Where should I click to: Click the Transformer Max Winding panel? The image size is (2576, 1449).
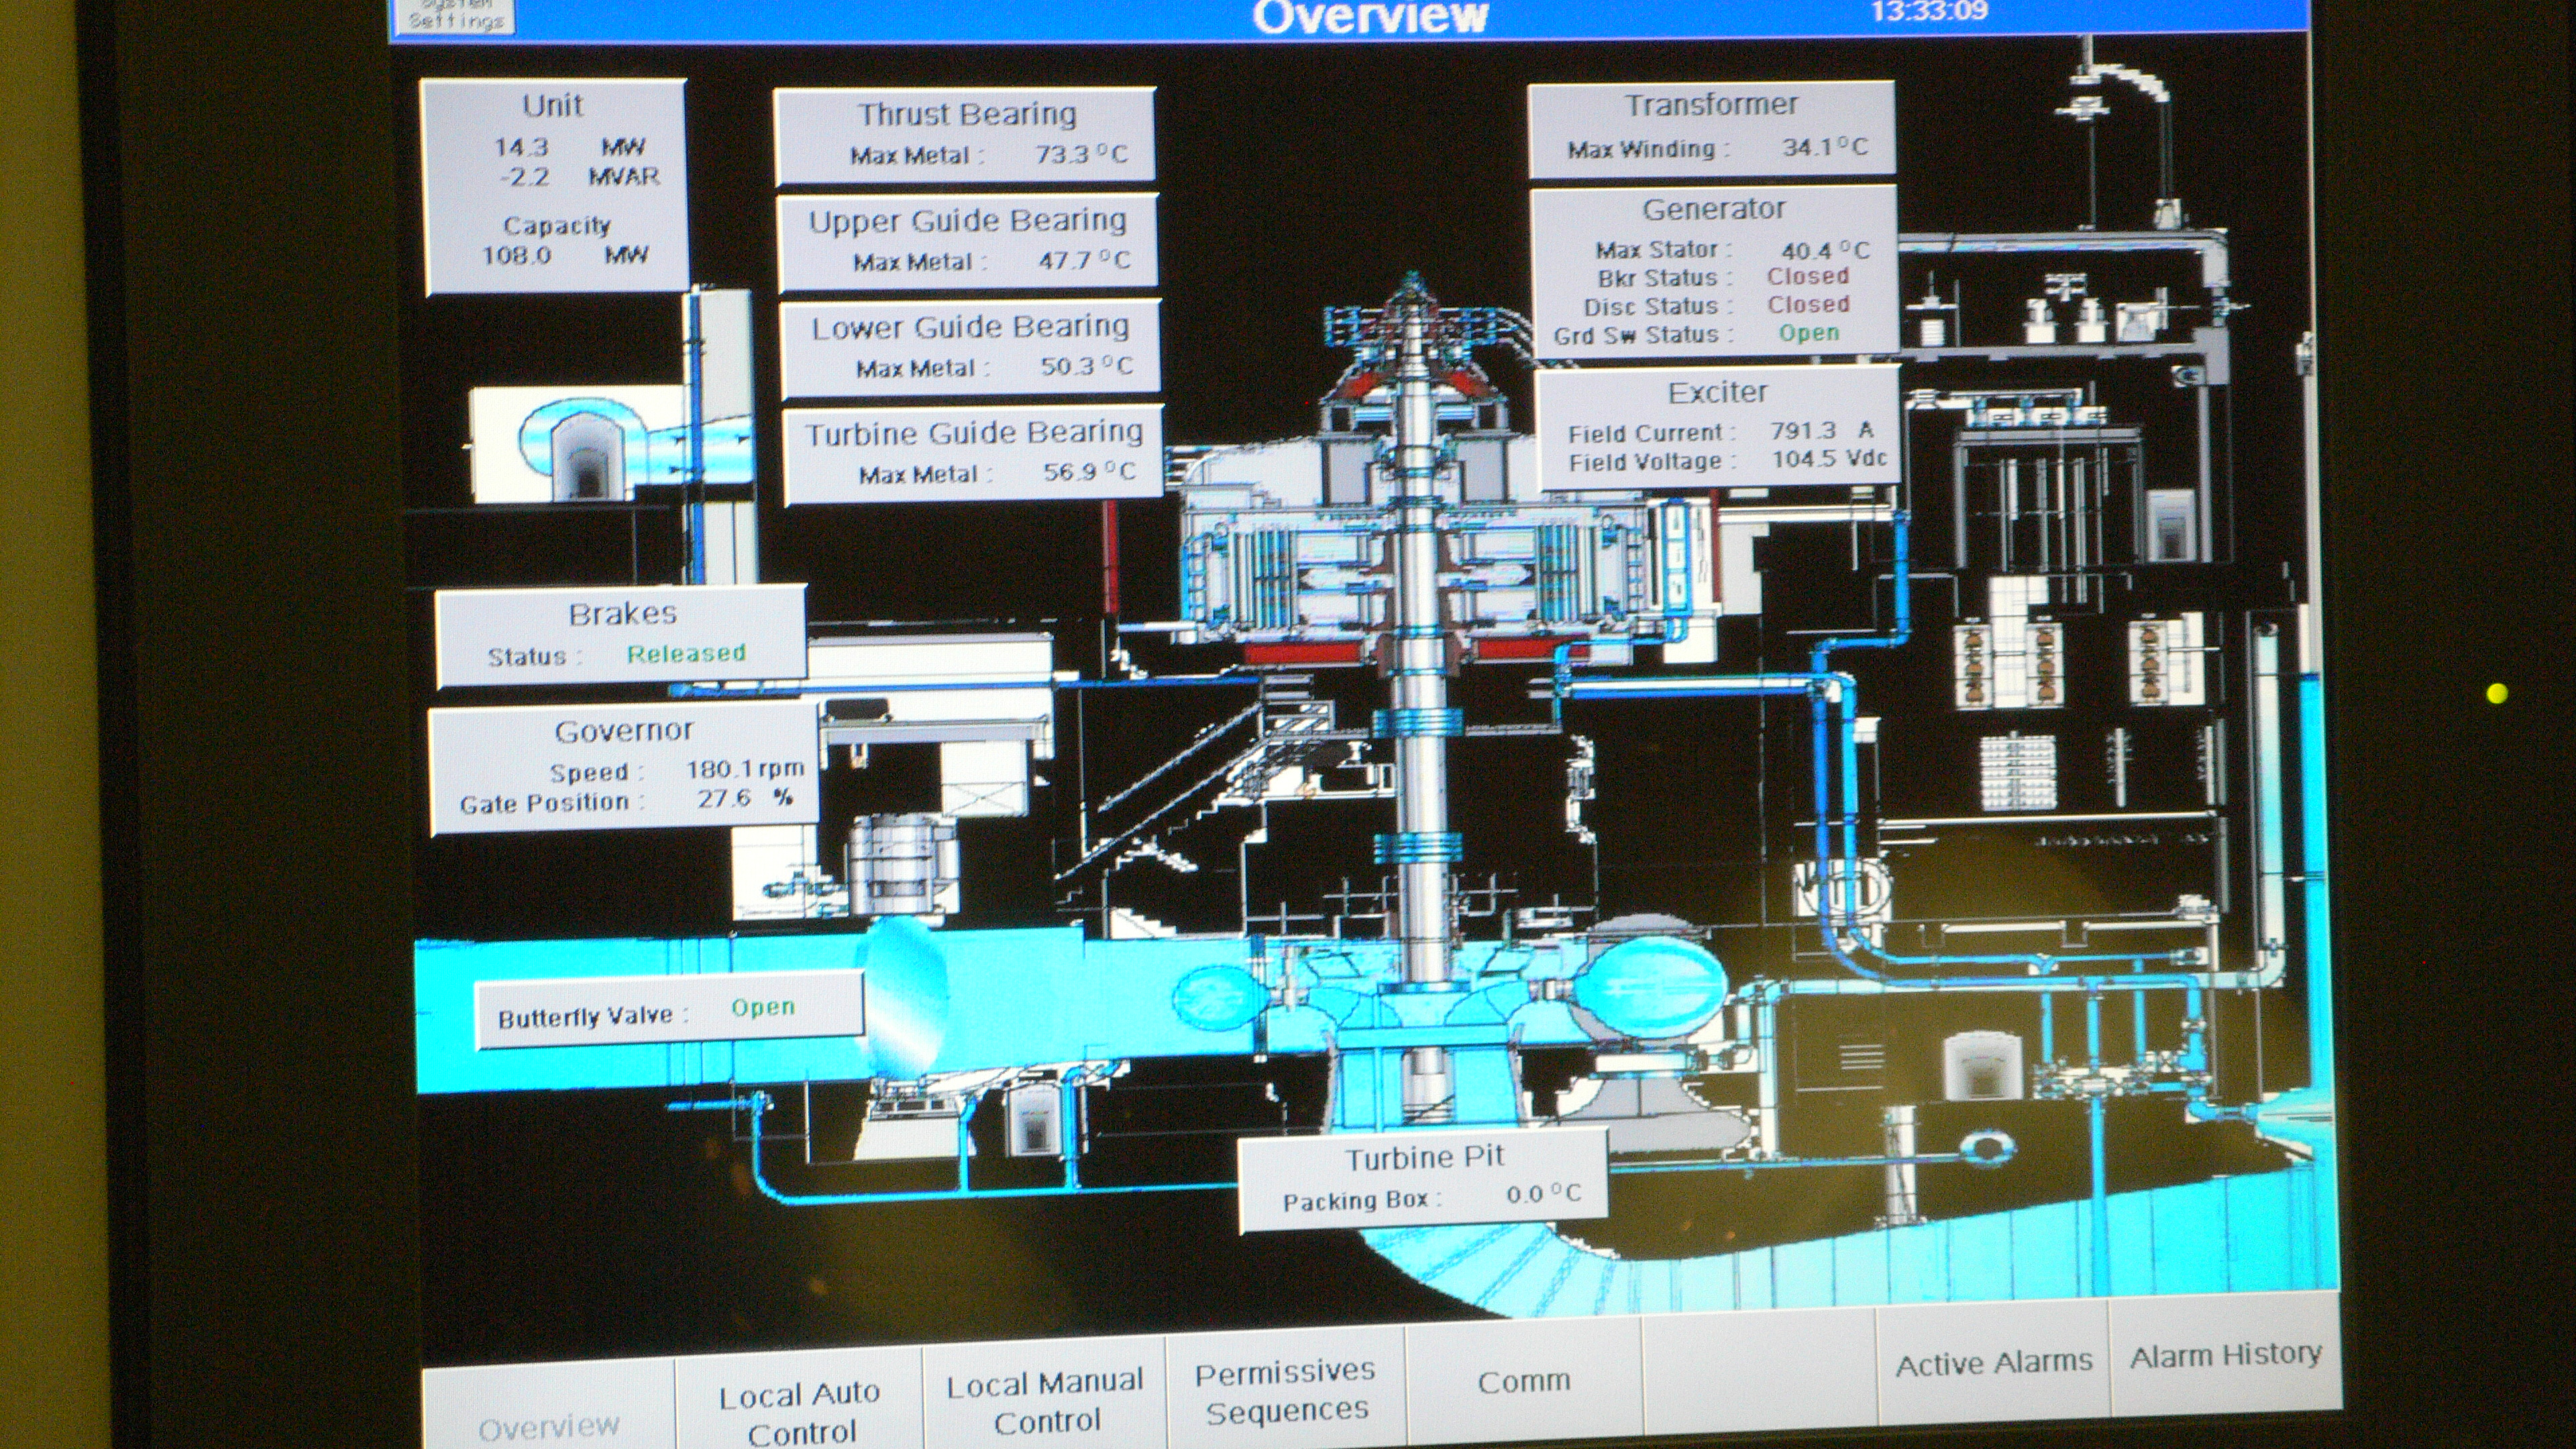(x=1711, y=129)
